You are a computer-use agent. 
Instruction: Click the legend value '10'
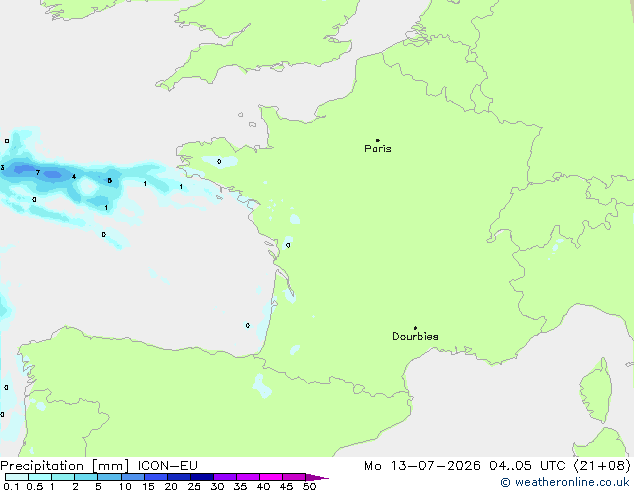tap(125, 486)
